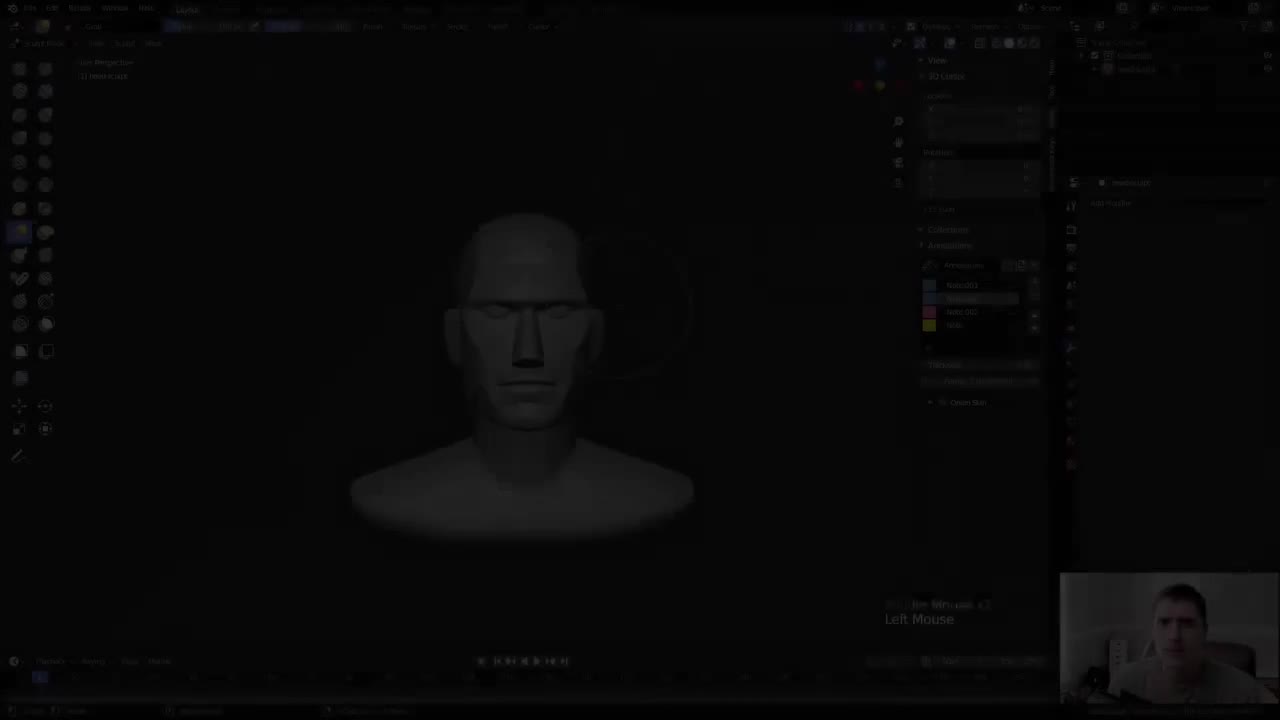Image resolution: width=1280 pixels, height=720 pixels.
Task: Open the Modifier wrench properties tab
Action: (1071, 347)
